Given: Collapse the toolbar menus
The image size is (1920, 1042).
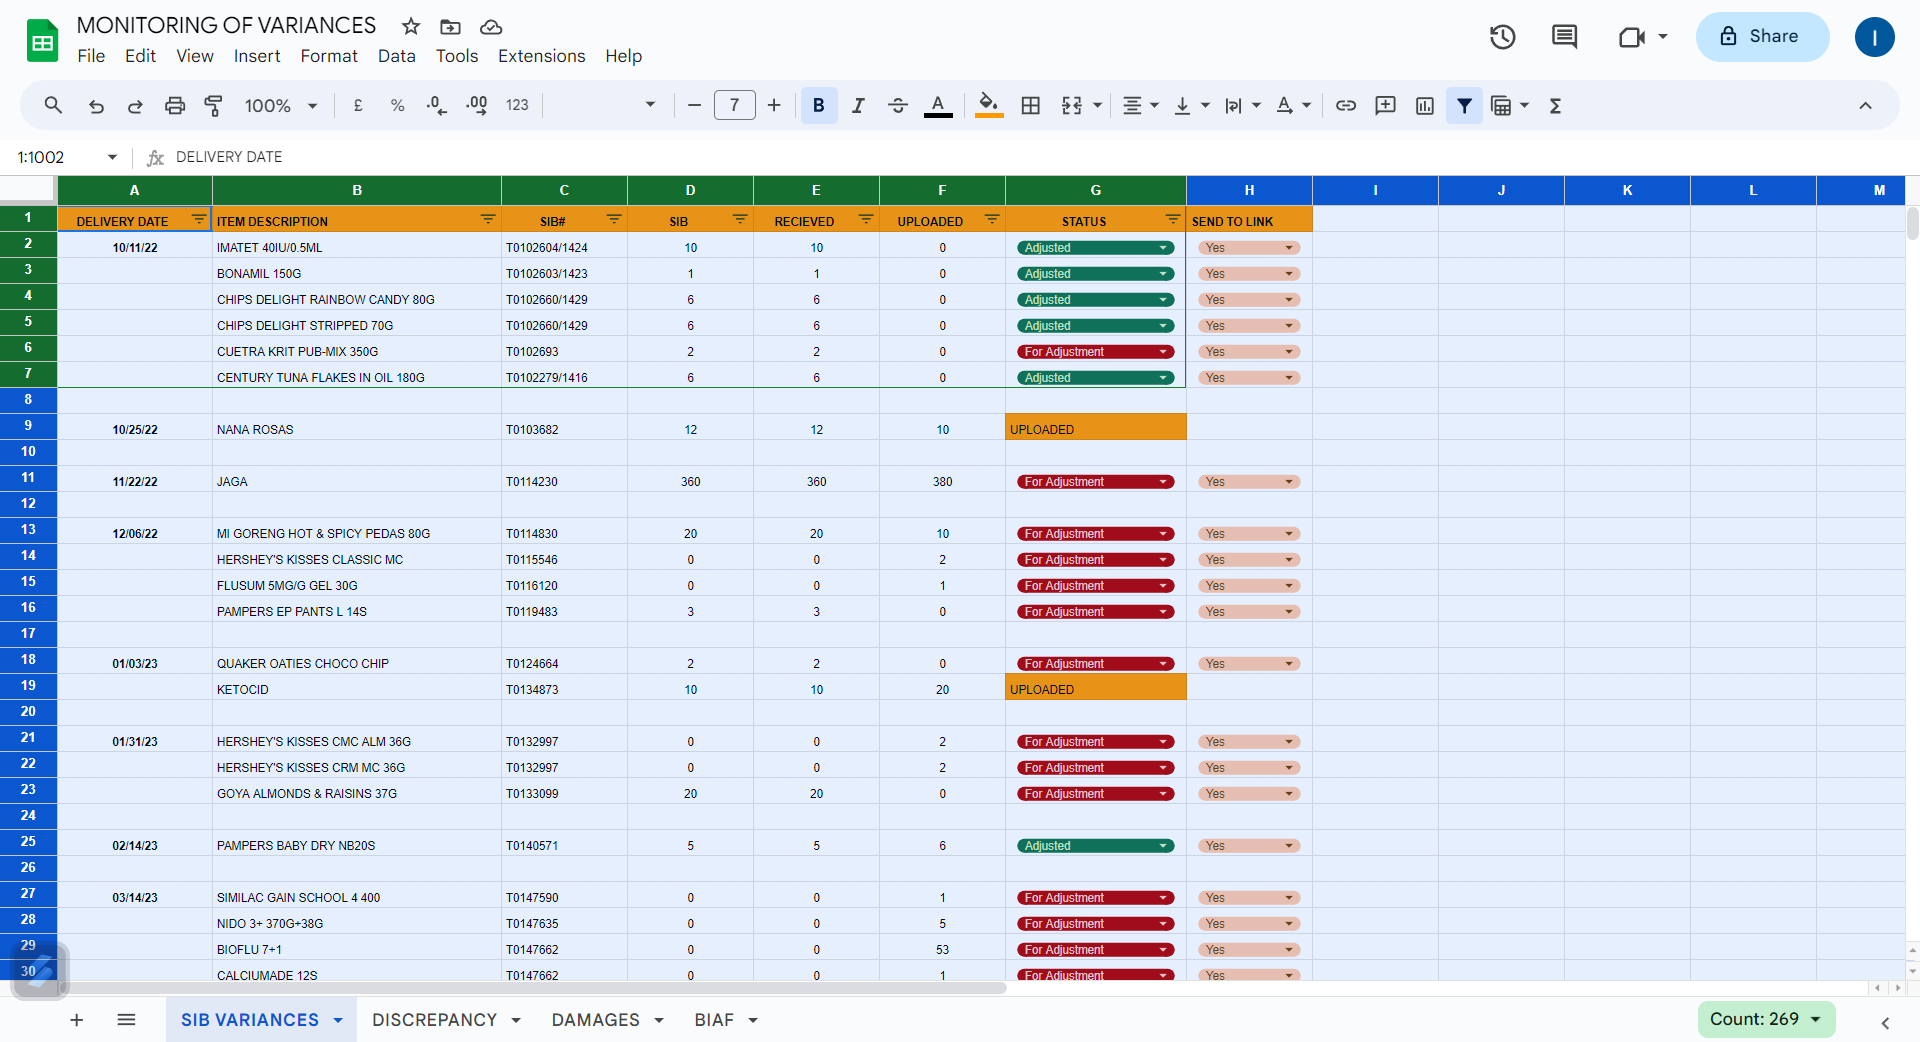Looking at the screenshot, I should click(x=1865, y=105).
